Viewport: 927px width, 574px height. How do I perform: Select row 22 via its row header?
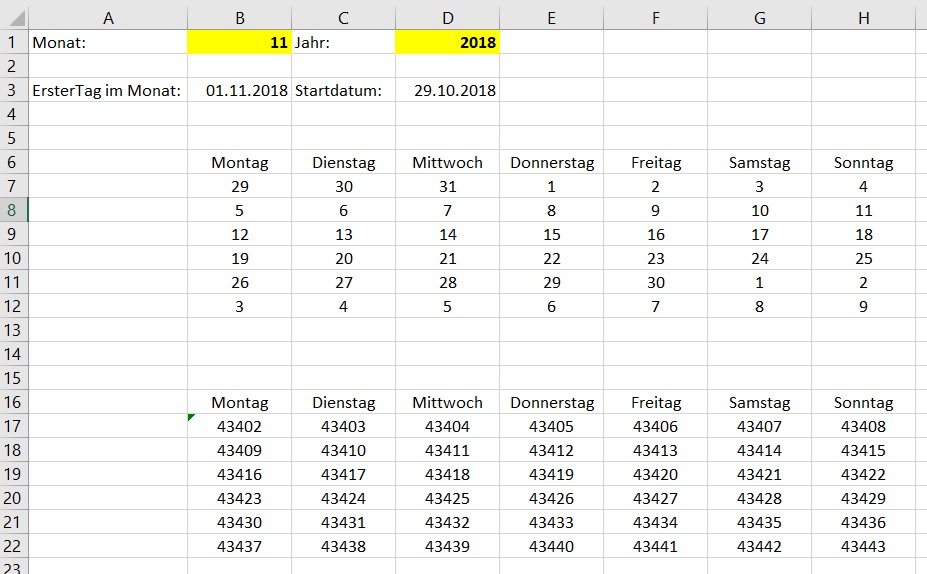pyautogui.click(x=13, y=546)
